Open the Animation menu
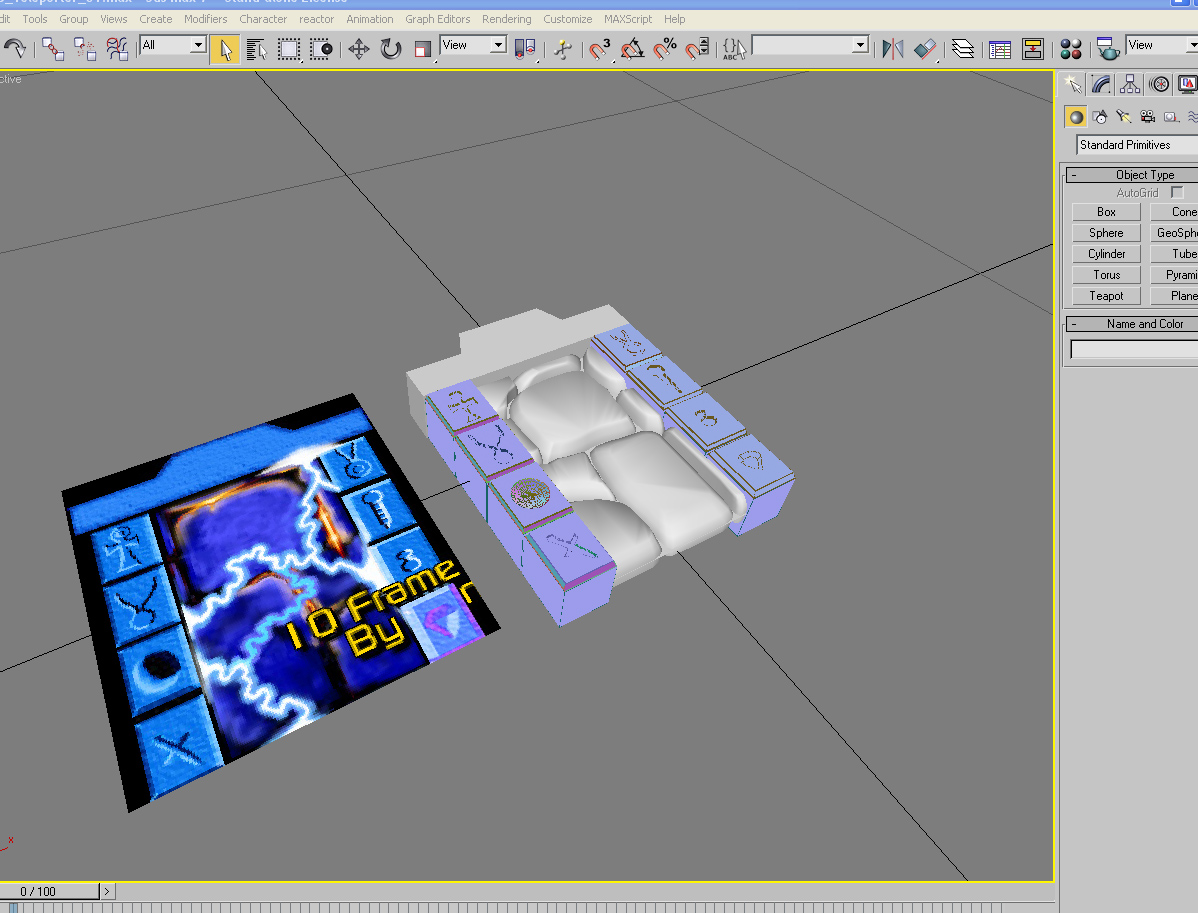1198x913 pixels. click(x=370, y=19)
